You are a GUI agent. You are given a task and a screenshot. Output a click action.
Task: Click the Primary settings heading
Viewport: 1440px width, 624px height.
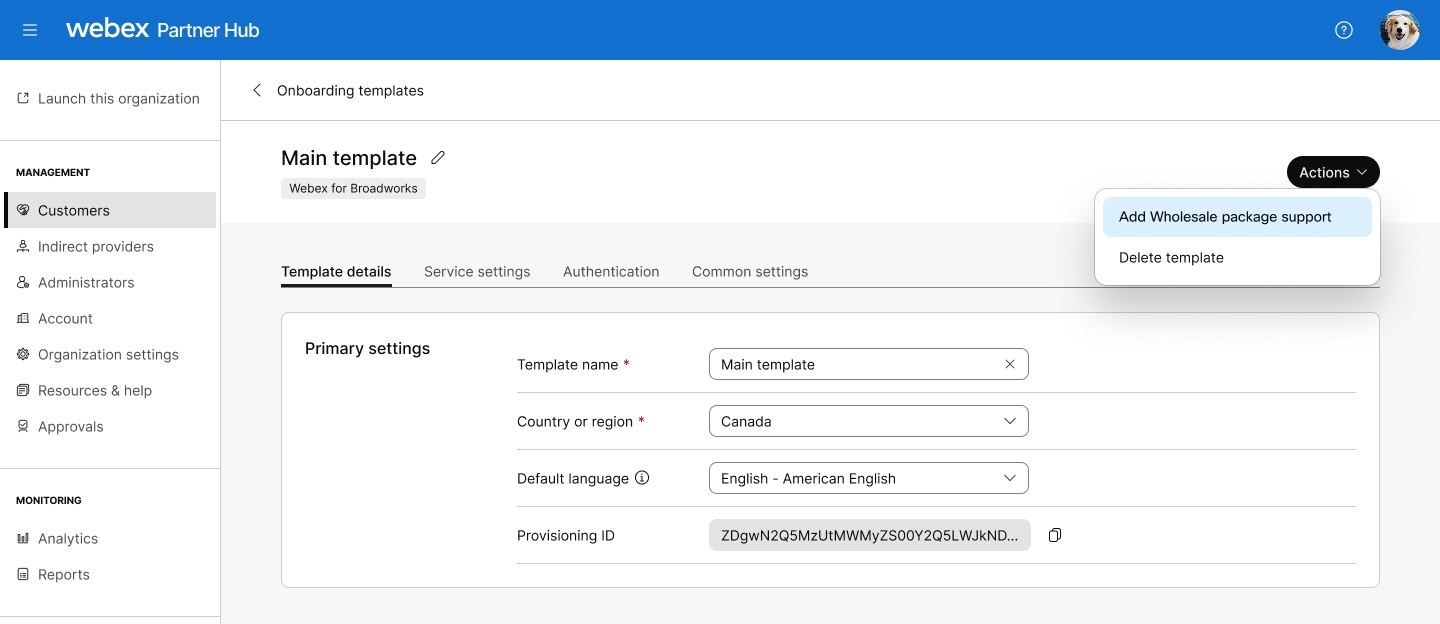click(367, 348)
